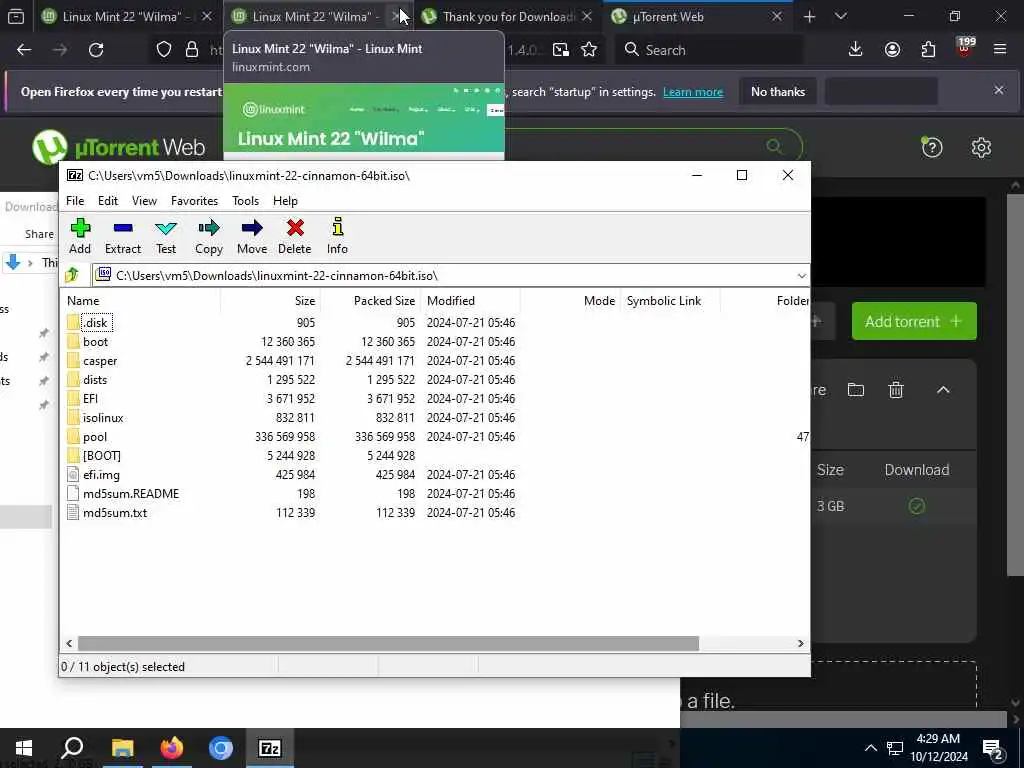Screen dimensions: 1024x768
Task: Click the µTorrent trash delete icon
Action: (x=896, y=390)
